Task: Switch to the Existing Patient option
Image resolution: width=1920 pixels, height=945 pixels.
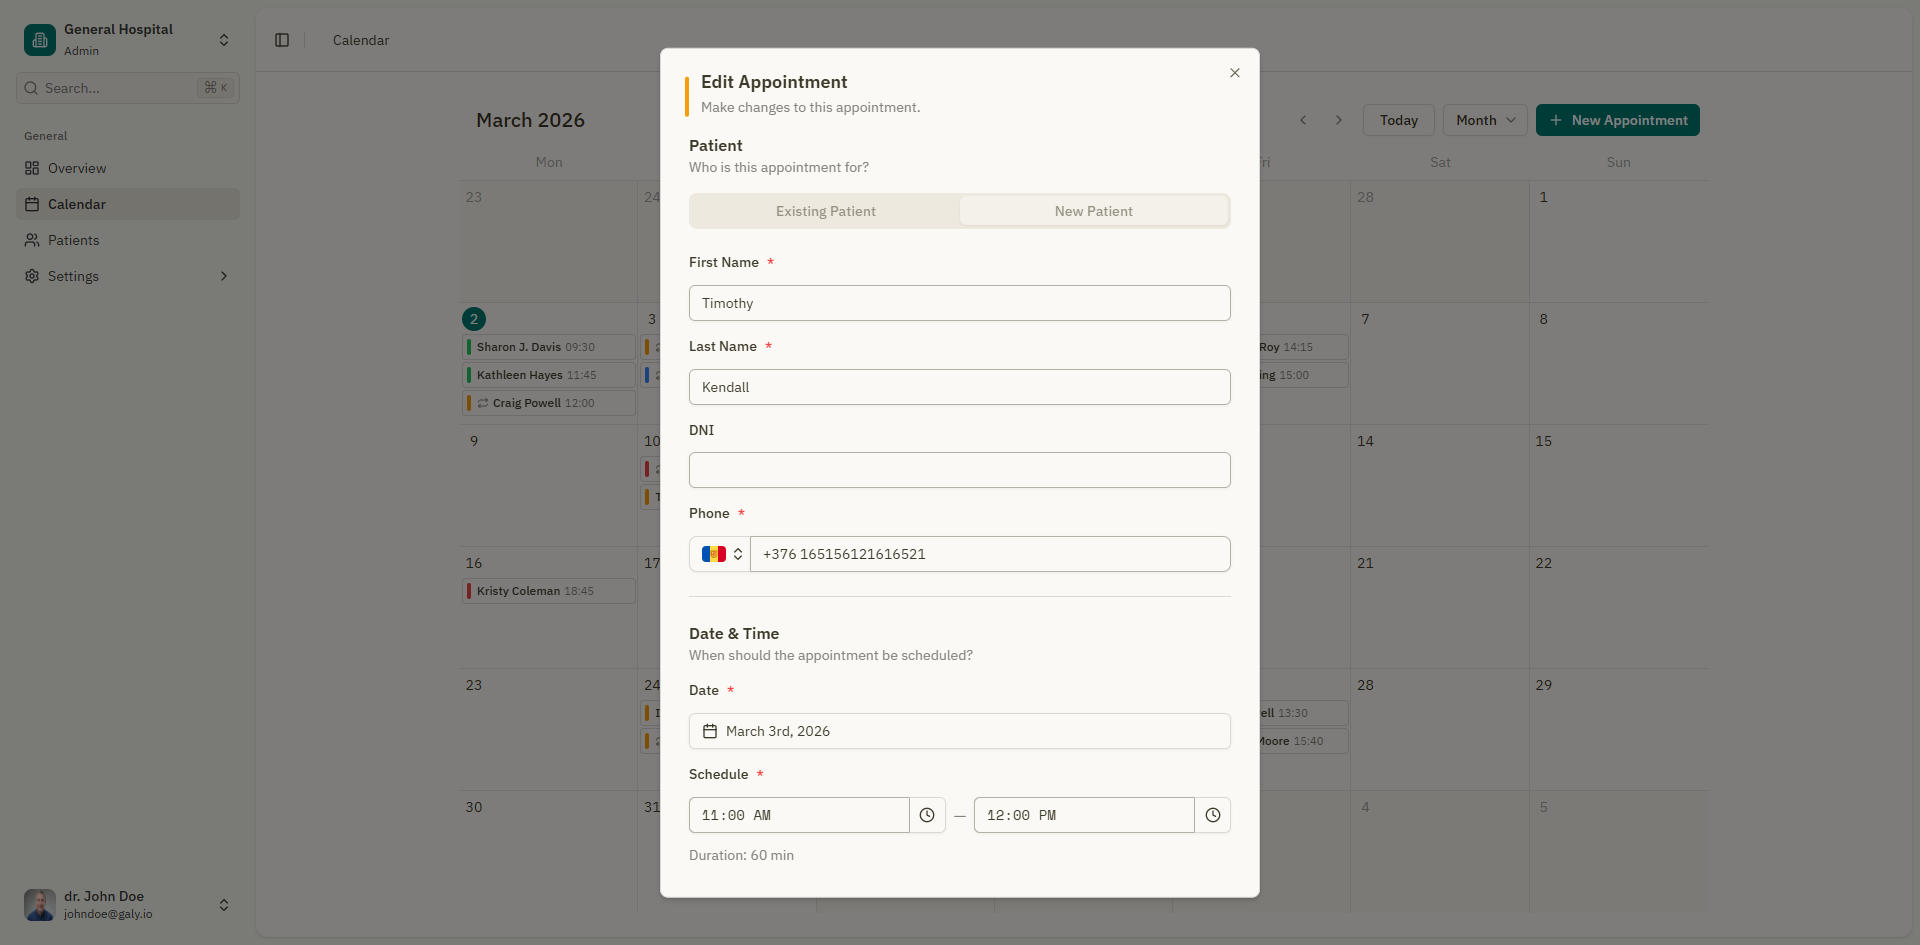Action: pos(825,211)
